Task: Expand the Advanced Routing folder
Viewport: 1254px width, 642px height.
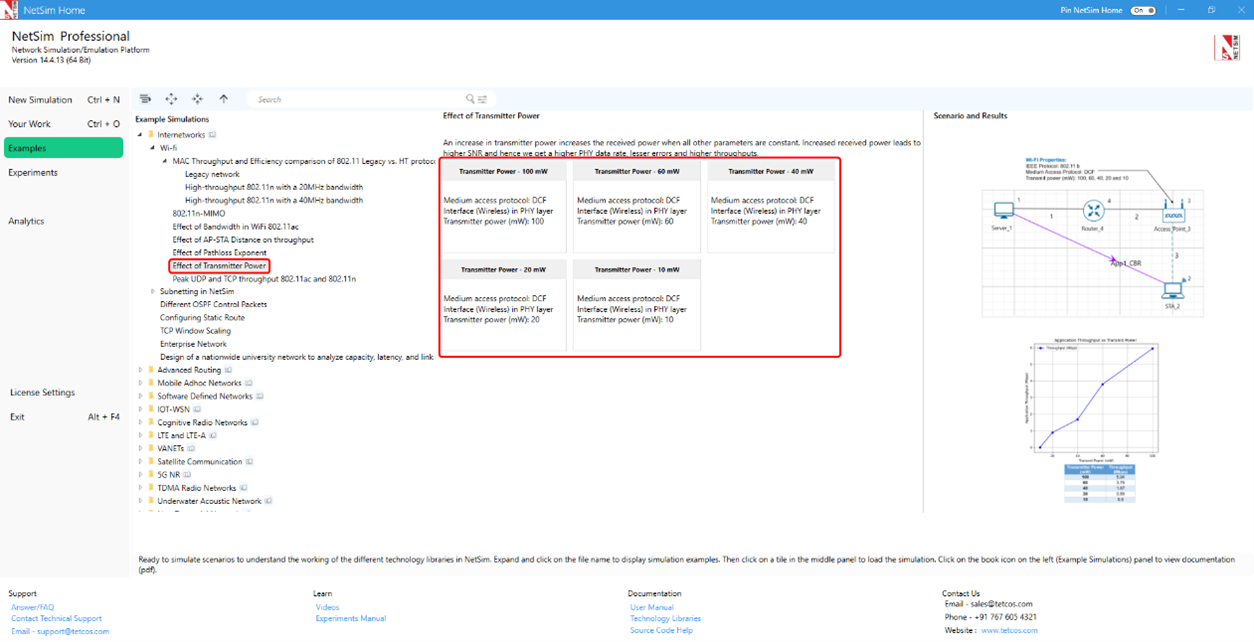Action: [141, 370]
